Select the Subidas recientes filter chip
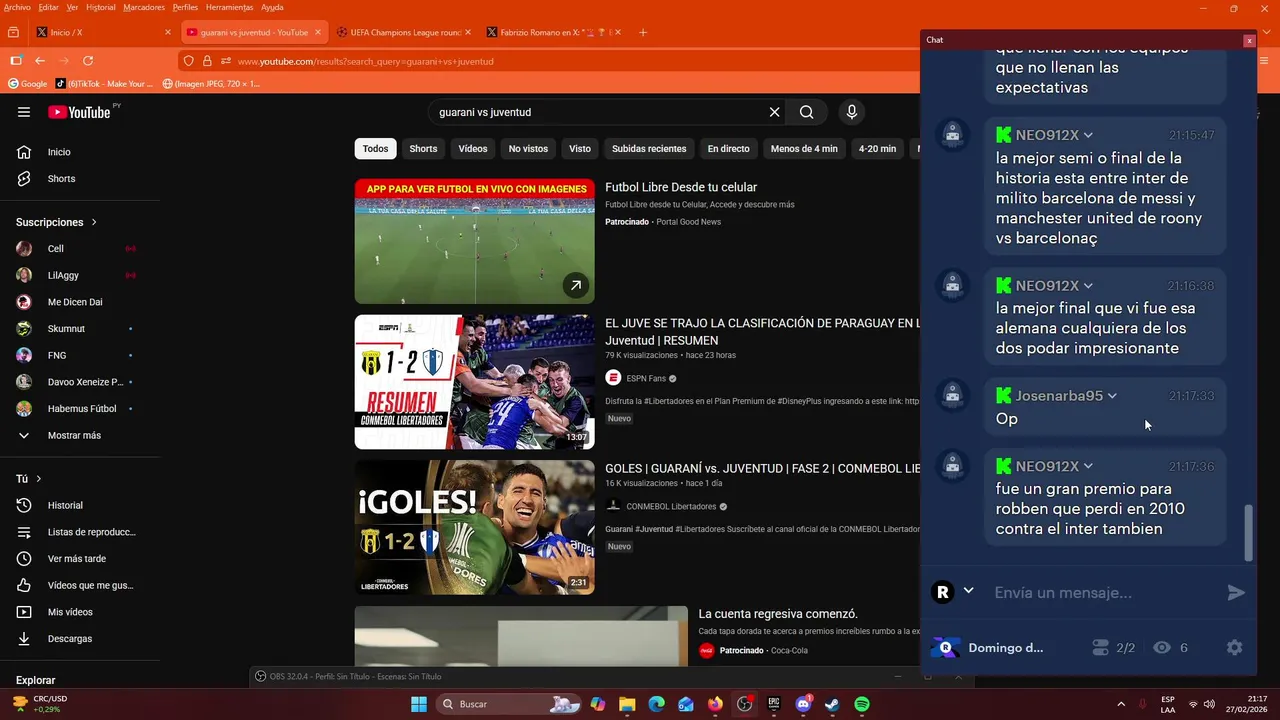Screen dimensions: 1280x720 click(x=649, y=149)
